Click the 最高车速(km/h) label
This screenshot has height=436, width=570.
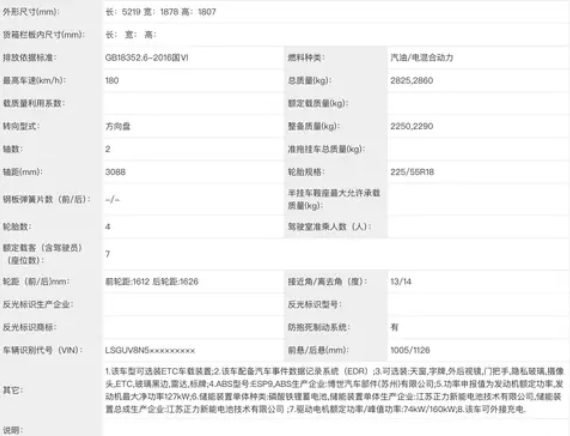[x=34, y=80]
